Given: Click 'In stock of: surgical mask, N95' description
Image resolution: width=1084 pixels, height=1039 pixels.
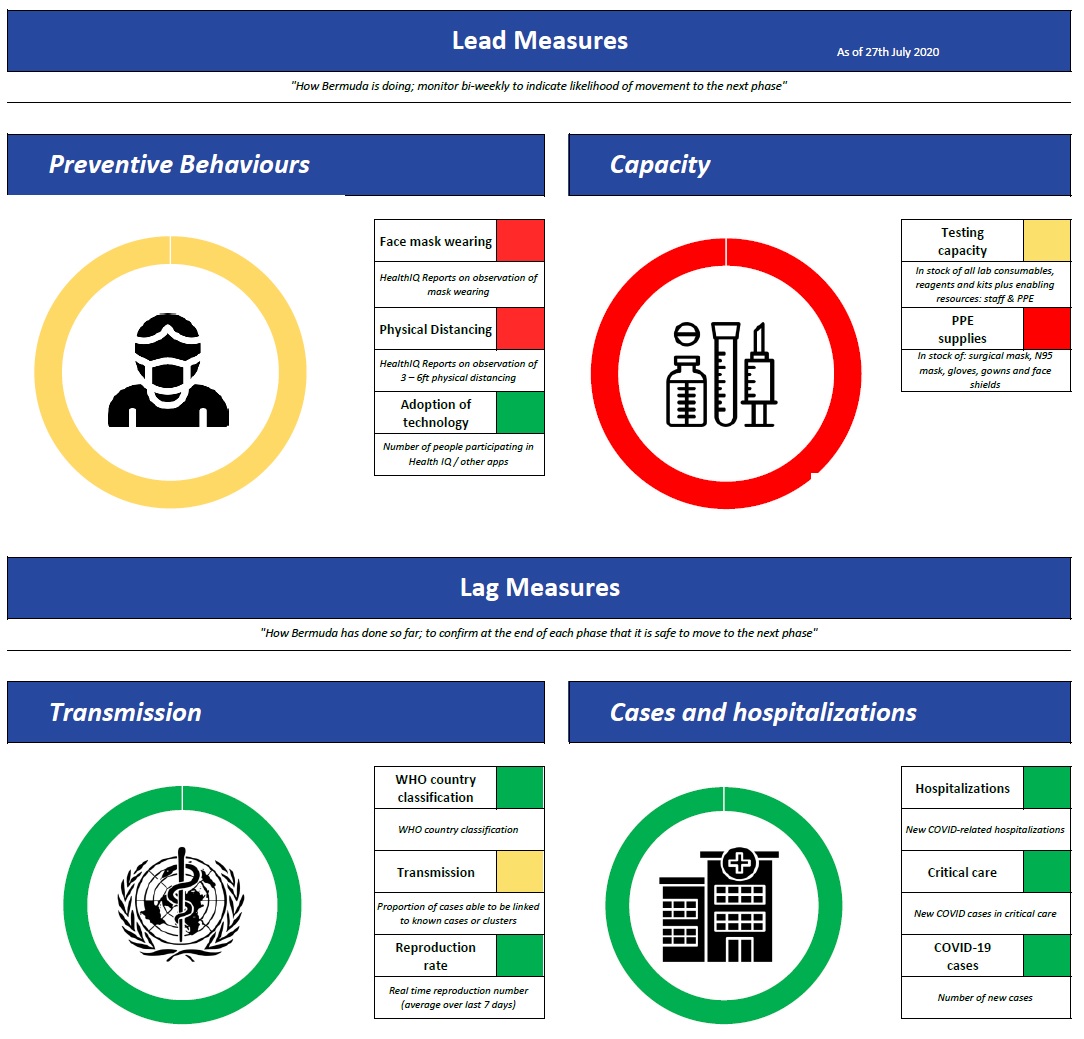Looking at the screenshot, I should (985, 370).
